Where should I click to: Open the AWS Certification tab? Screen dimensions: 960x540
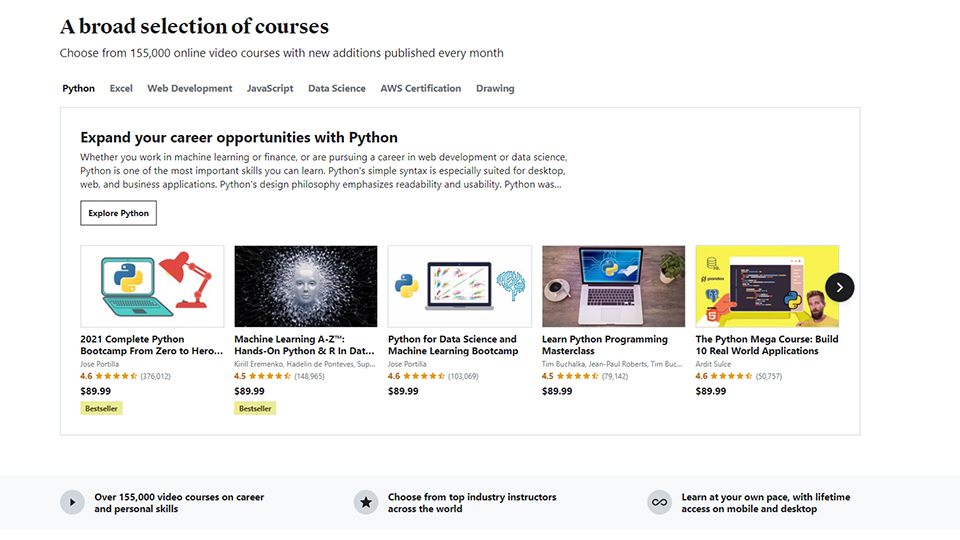(x=421, y=88)
